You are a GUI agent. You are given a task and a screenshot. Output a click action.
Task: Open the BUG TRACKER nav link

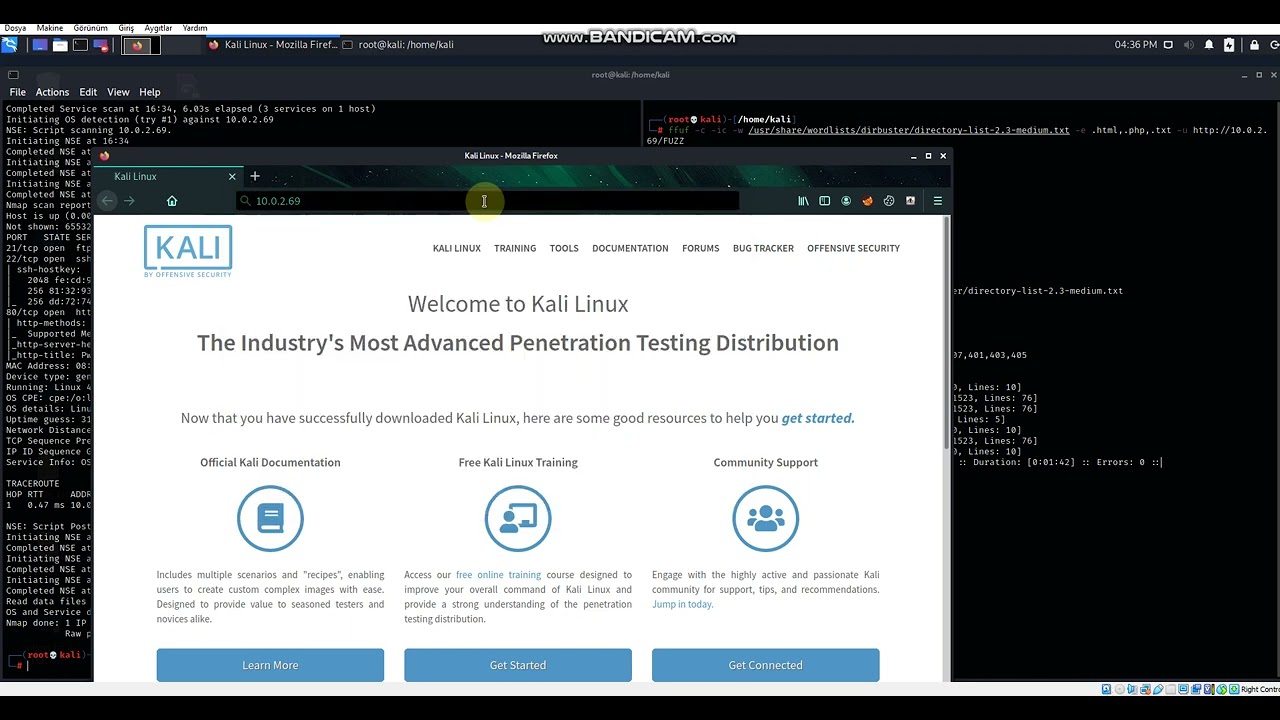763,248
